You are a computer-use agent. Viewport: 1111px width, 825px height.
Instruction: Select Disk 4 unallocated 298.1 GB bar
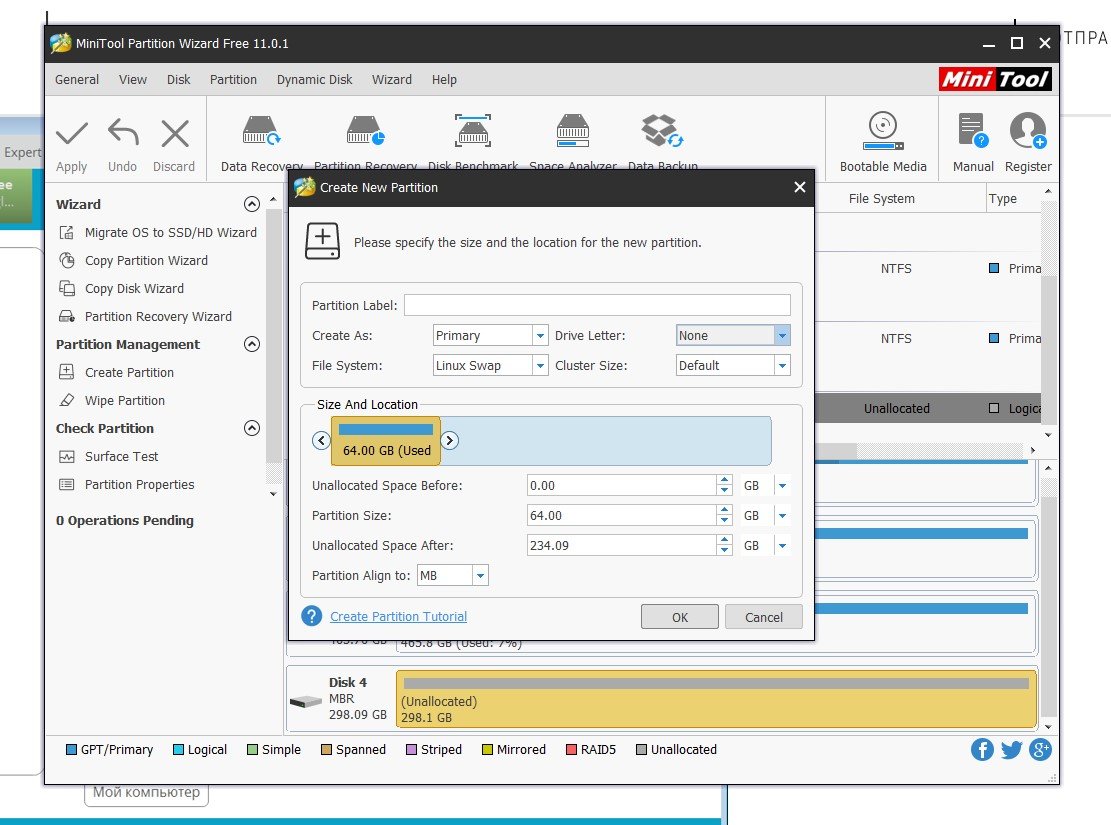716,700
